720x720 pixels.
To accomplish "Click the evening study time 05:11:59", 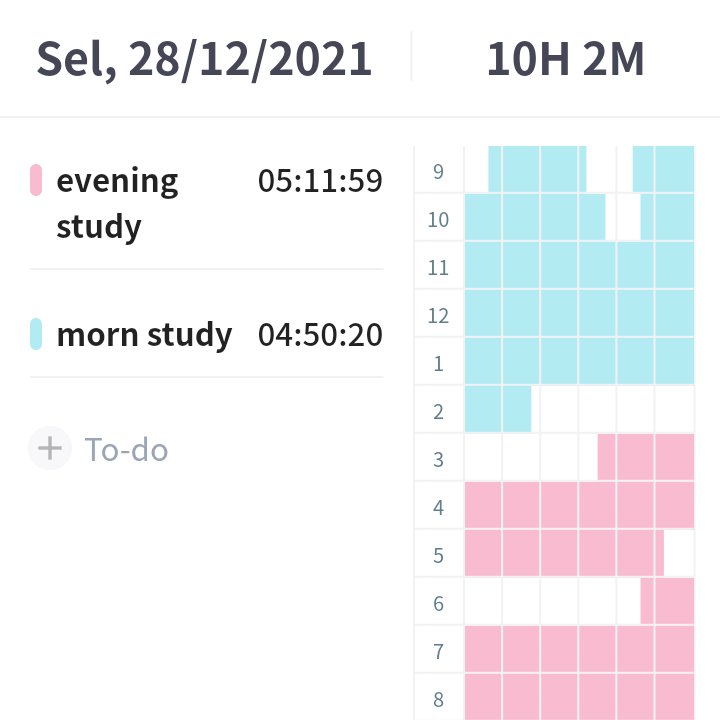I will (320, 180).
